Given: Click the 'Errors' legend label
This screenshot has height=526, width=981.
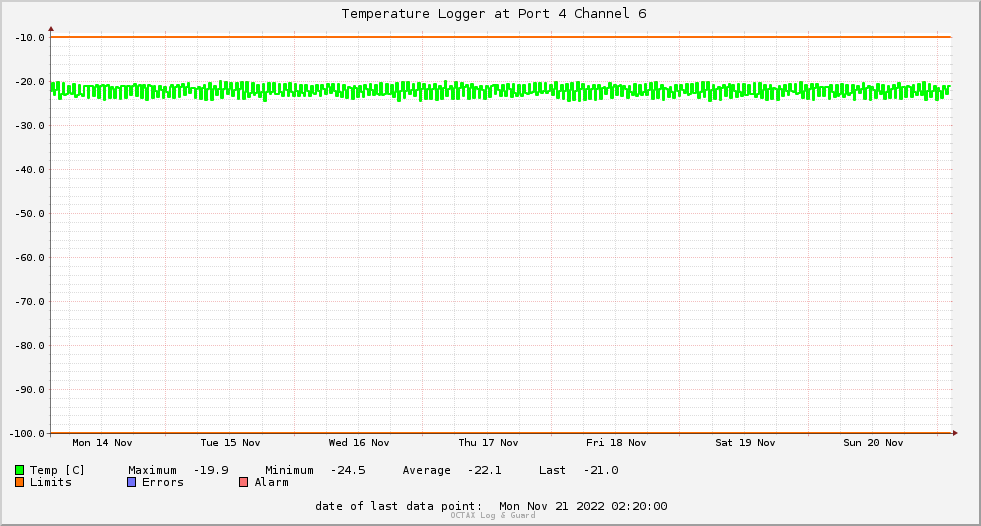Looking at the screenshot, I should [163, 482].
